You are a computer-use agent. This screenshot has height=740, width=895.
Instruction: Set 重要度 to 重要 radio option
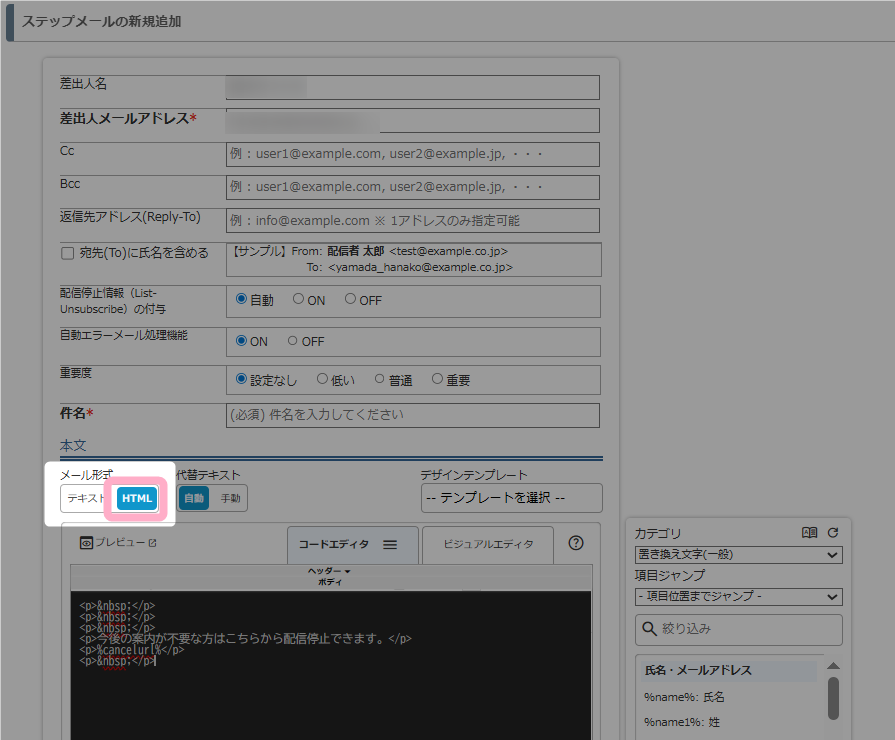tap(437, 380)
